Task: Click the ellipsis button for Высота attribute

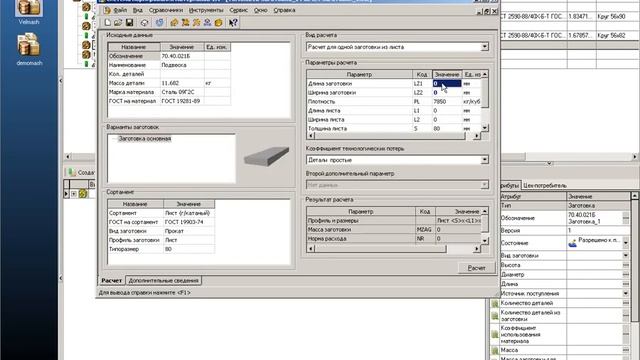Action: tap(626, 265)
